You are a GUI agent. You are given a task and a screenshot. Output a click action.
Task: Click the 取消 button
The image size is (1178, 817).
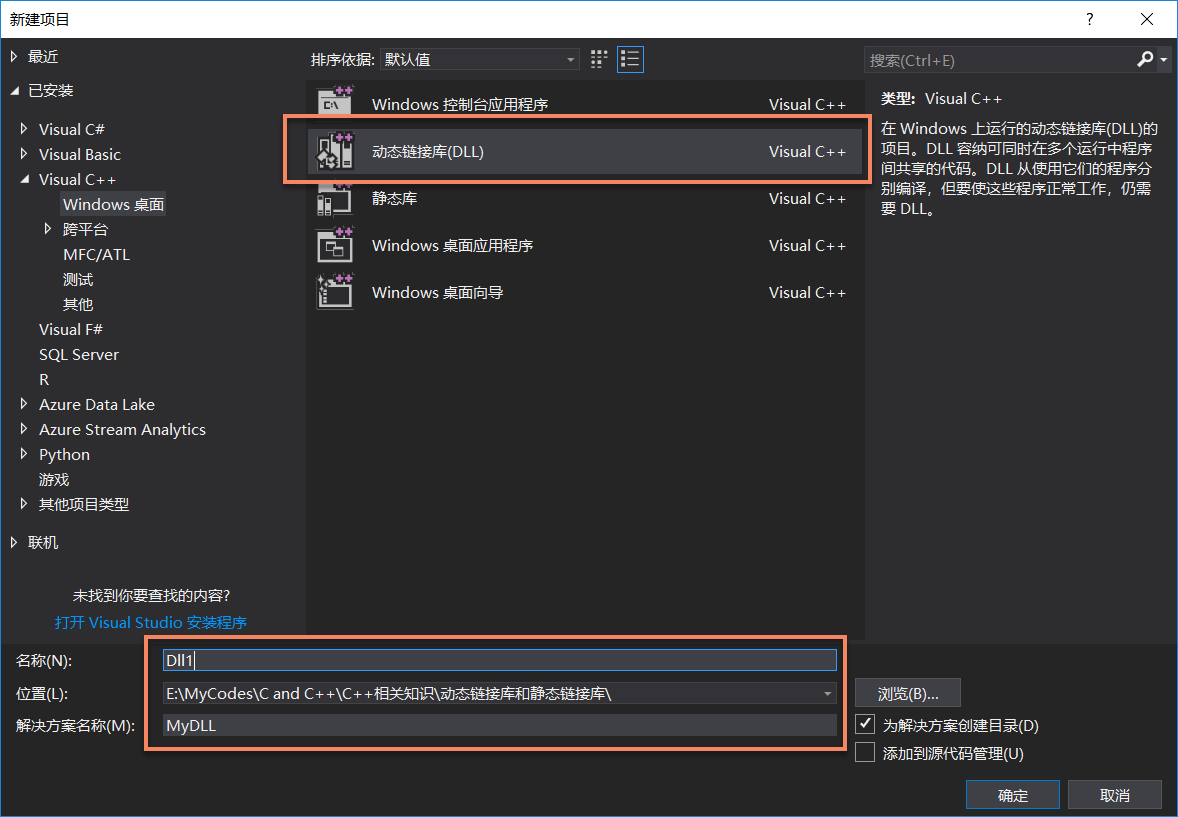(x=1115, y=794)
